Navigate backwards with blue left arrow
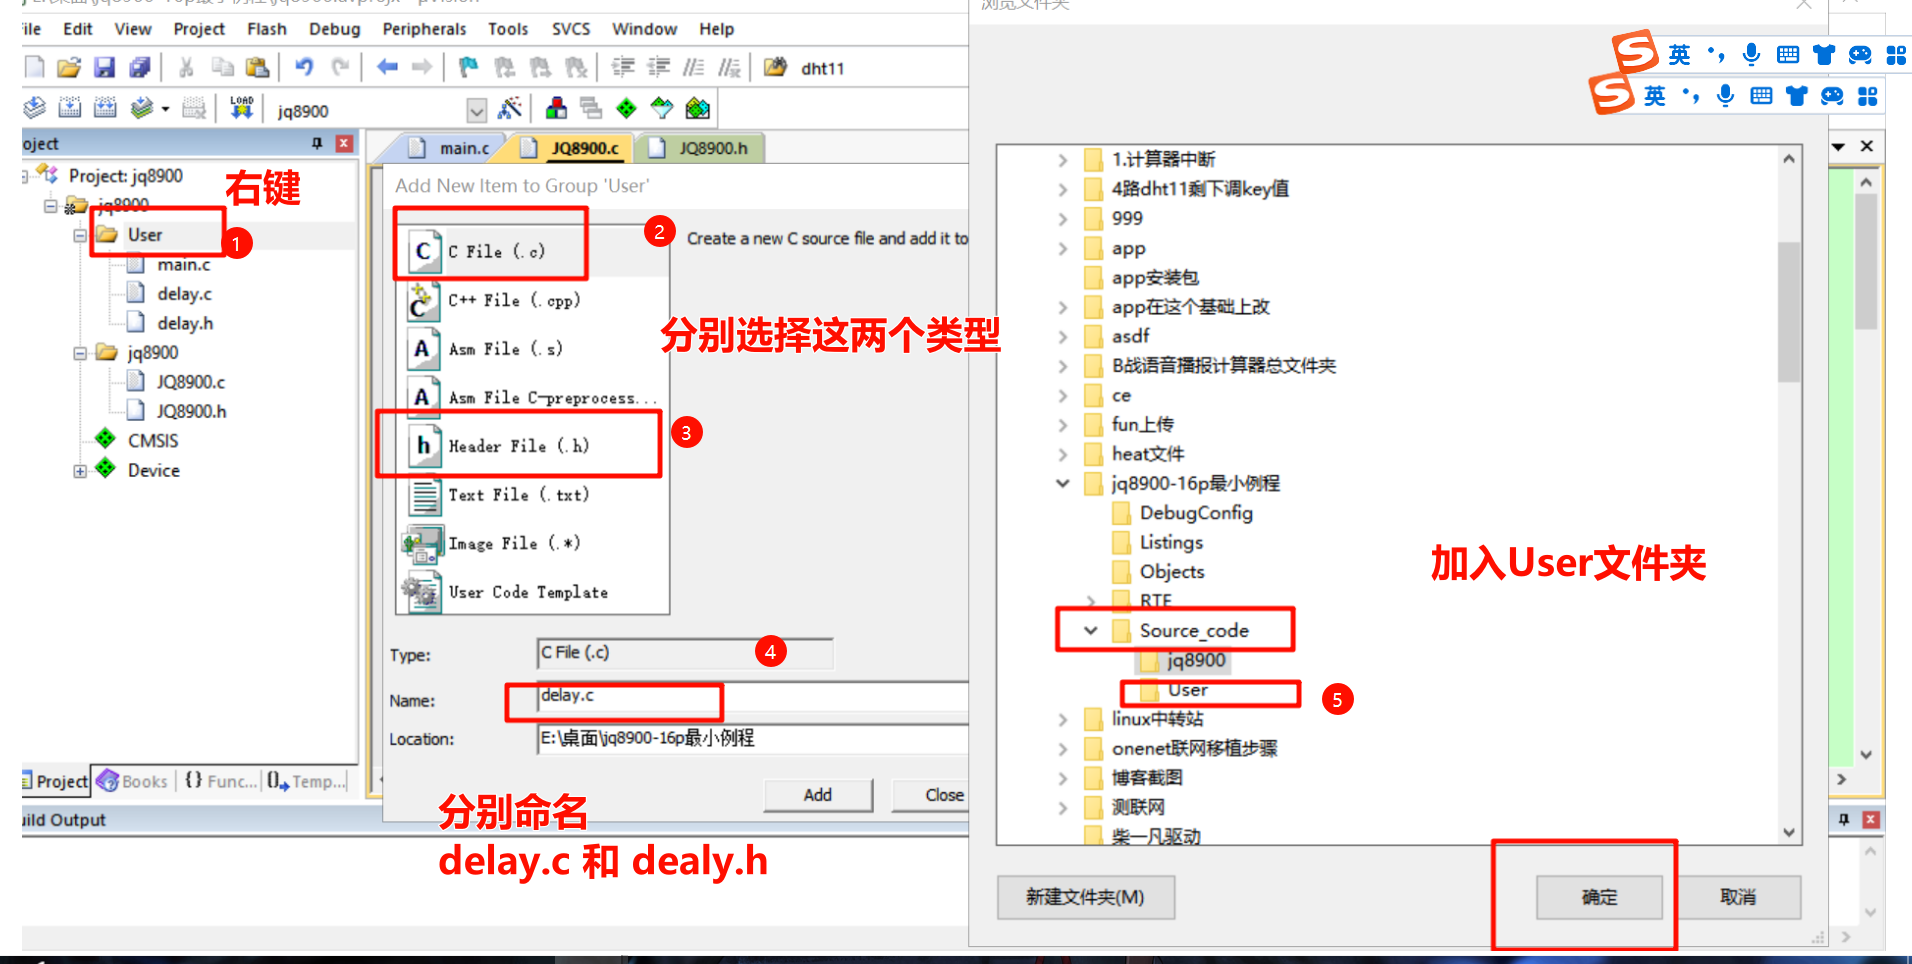This screenshot has height=964, width=1912. tap(387, 67)
